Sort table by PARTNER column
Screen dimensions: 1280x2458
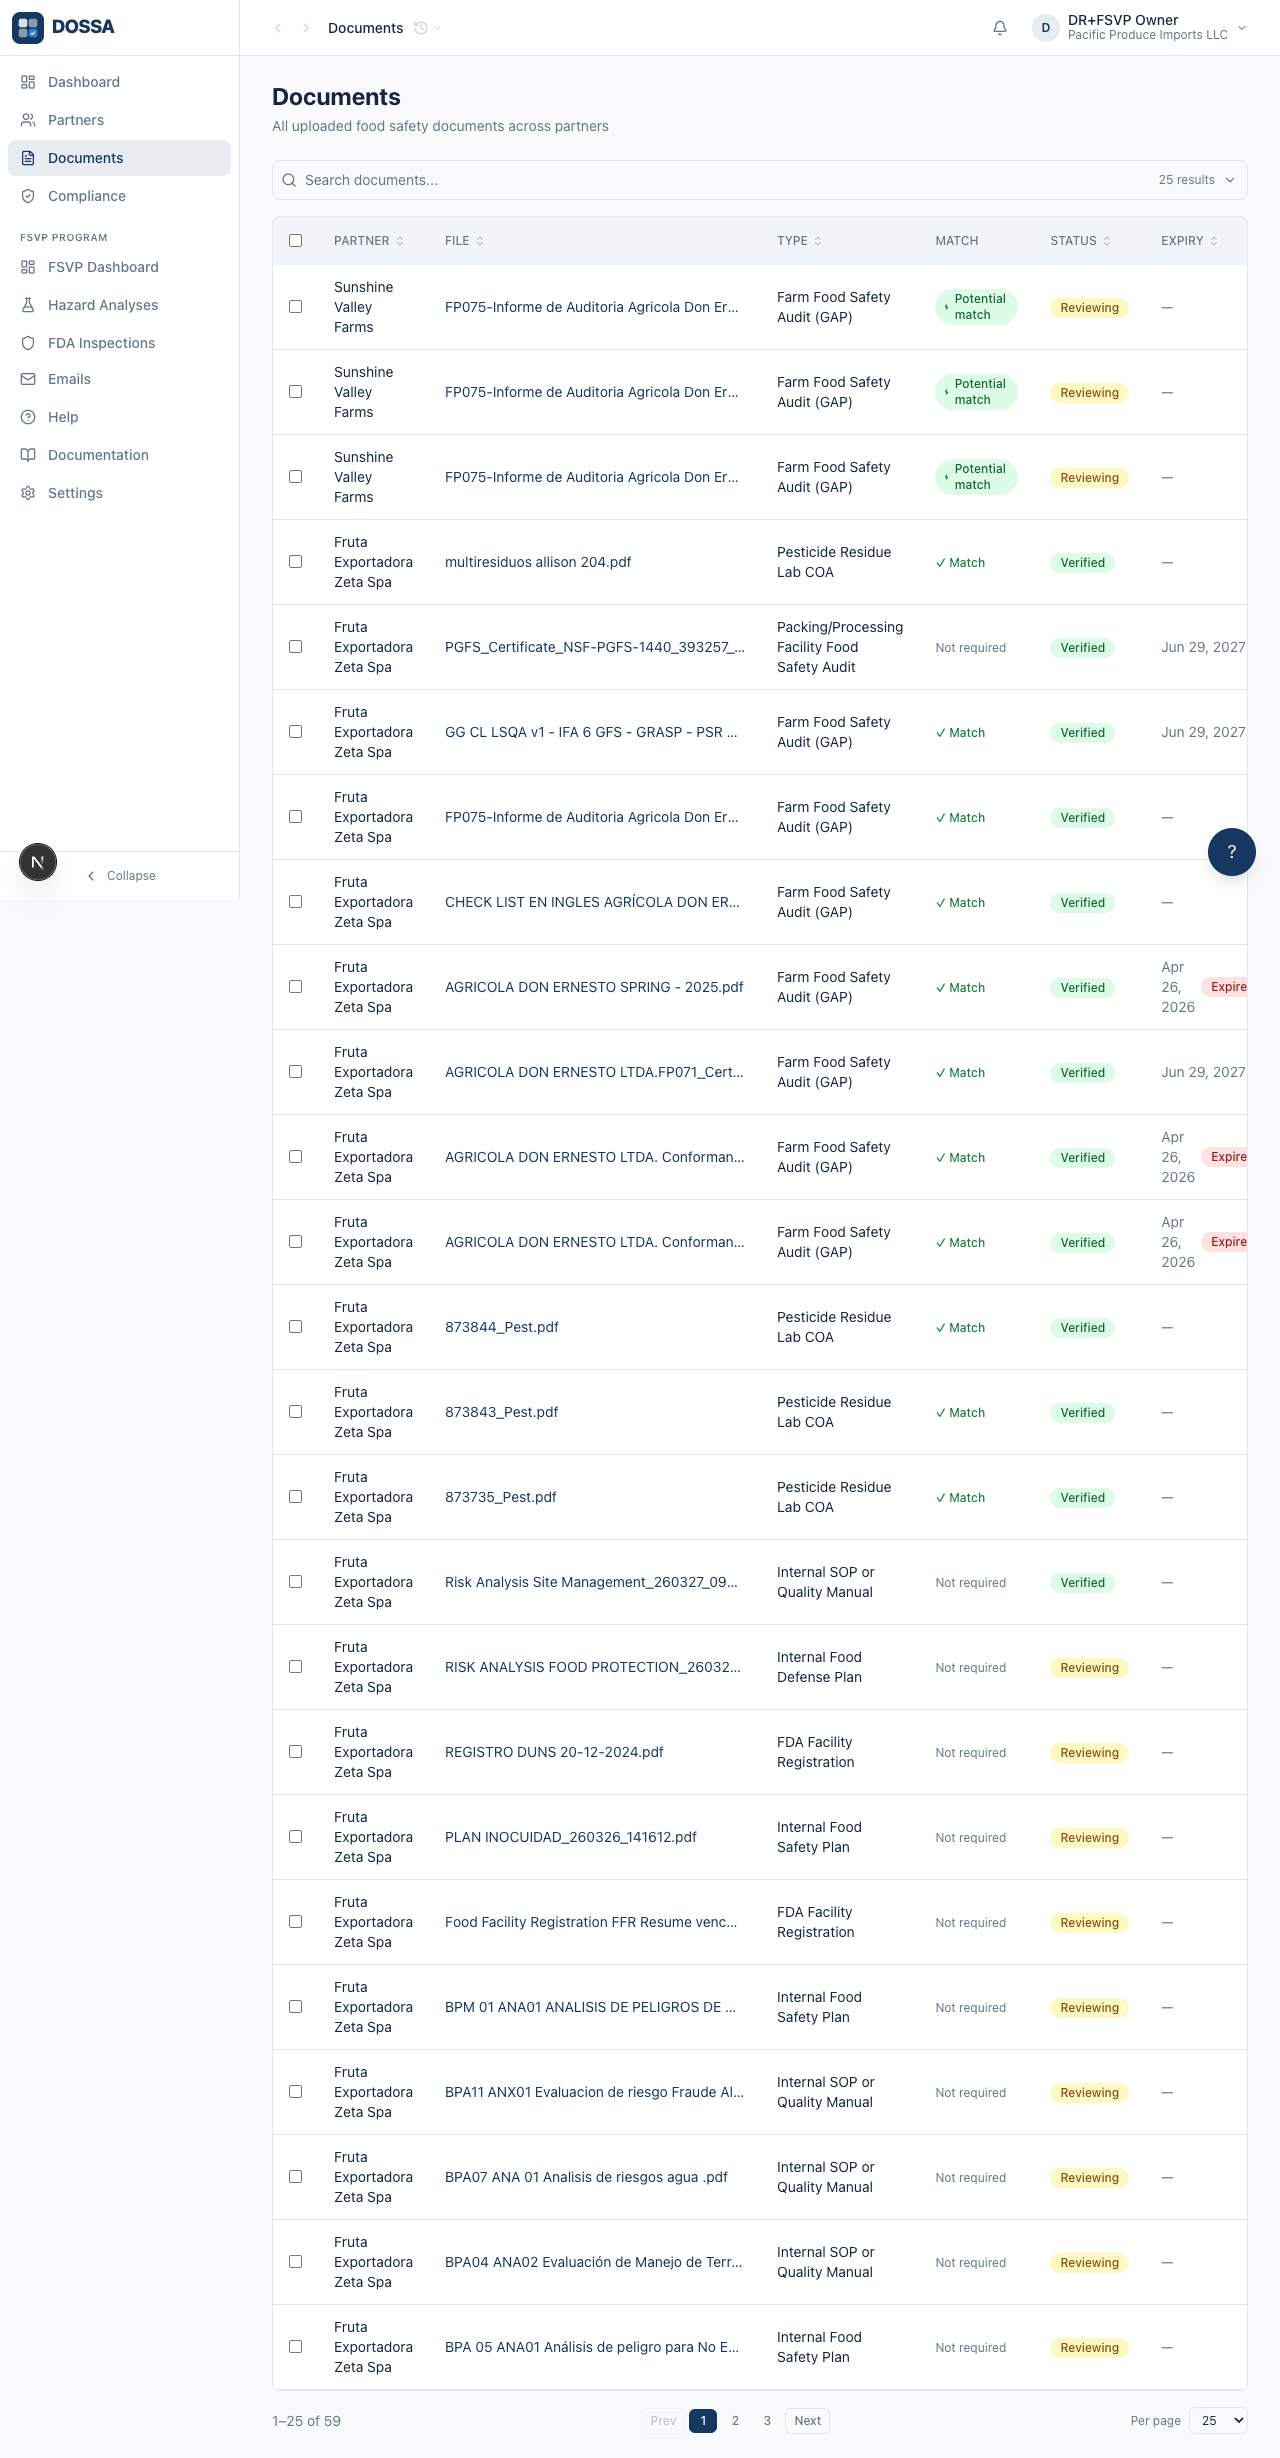369,241
